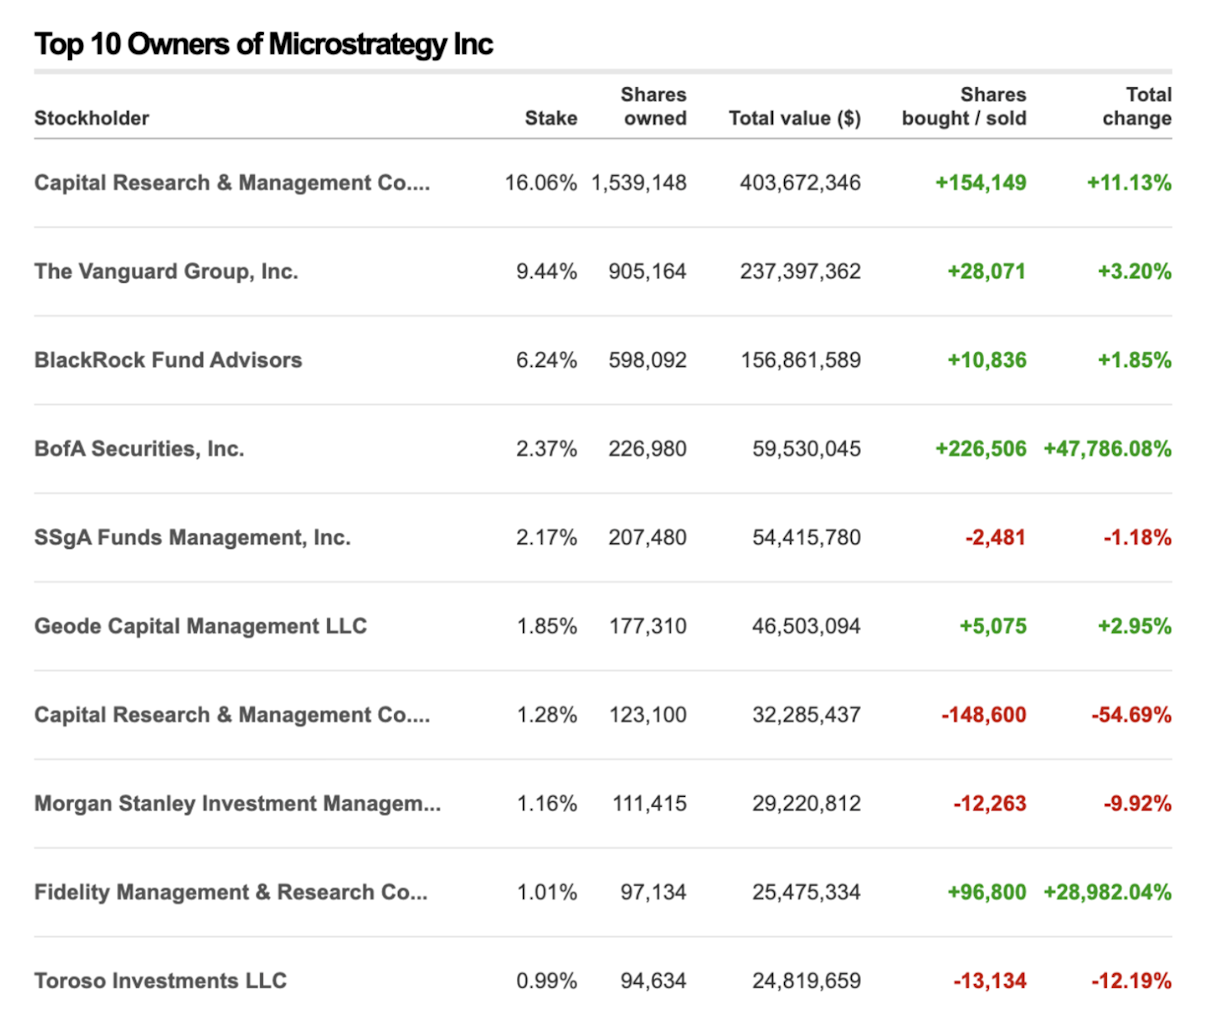Viewport: 1207px width, 1028px height.
Task: Select shares owned value 207,480
Action: tap(647, 538)
